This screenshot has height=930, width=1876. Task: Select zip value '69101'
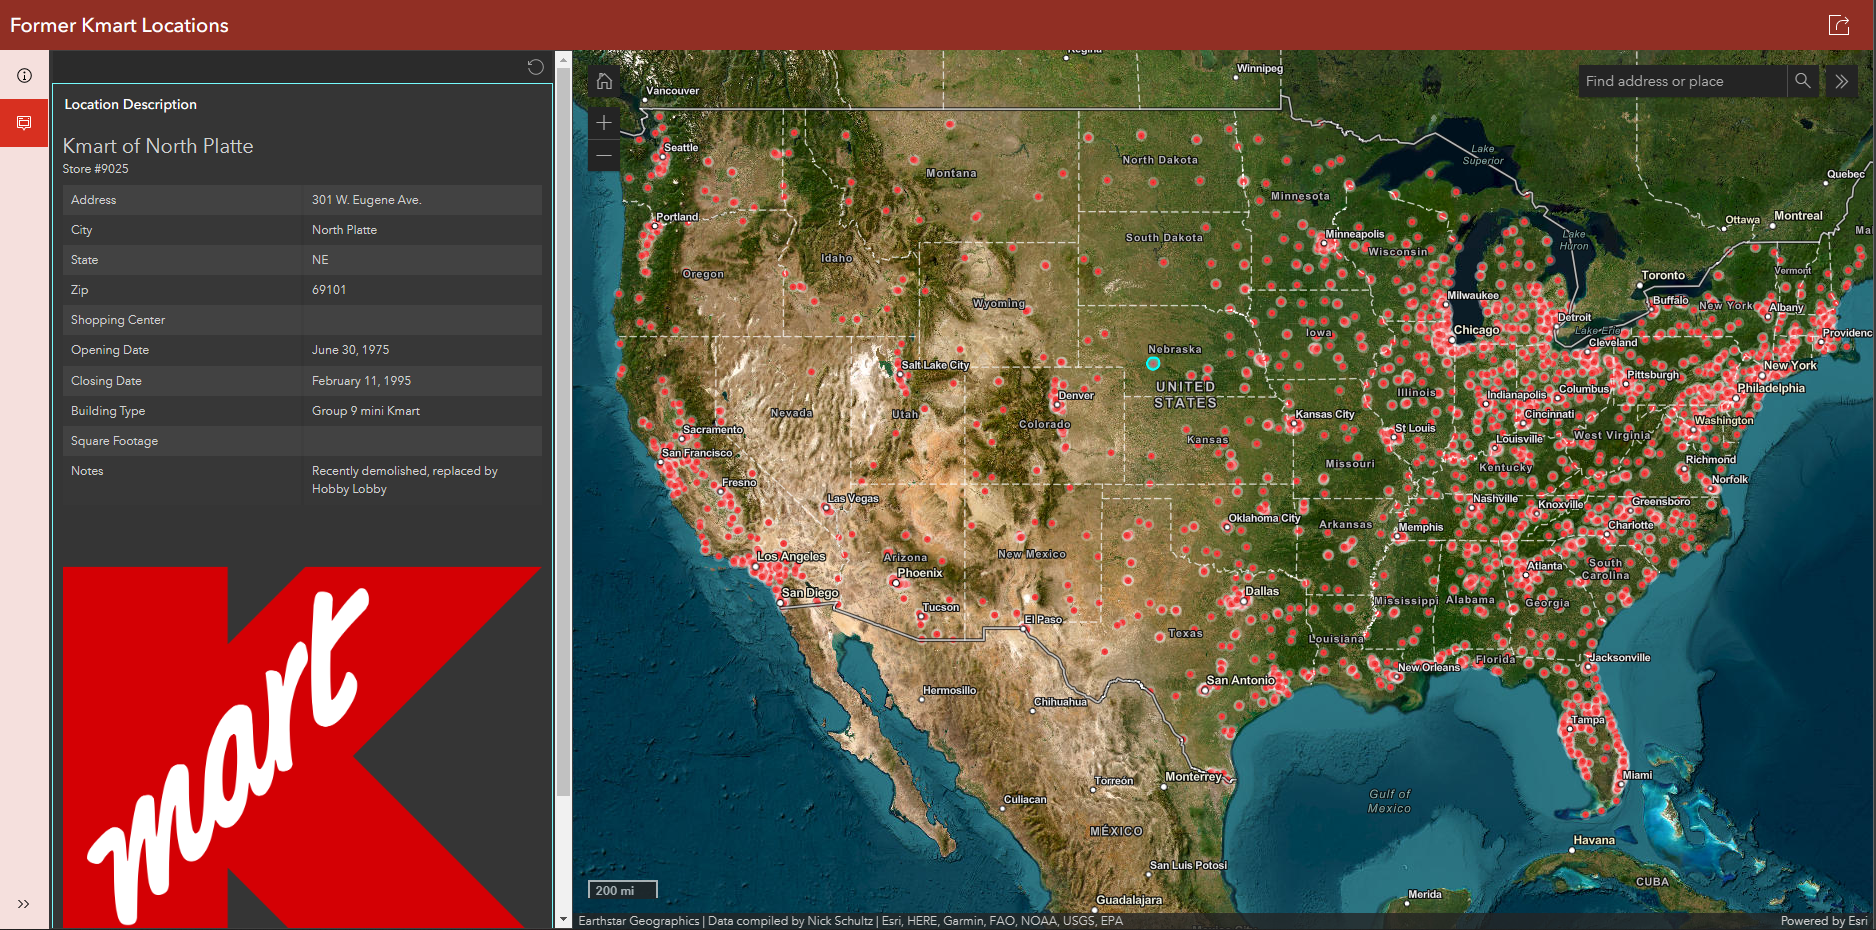tap(329, 290)
